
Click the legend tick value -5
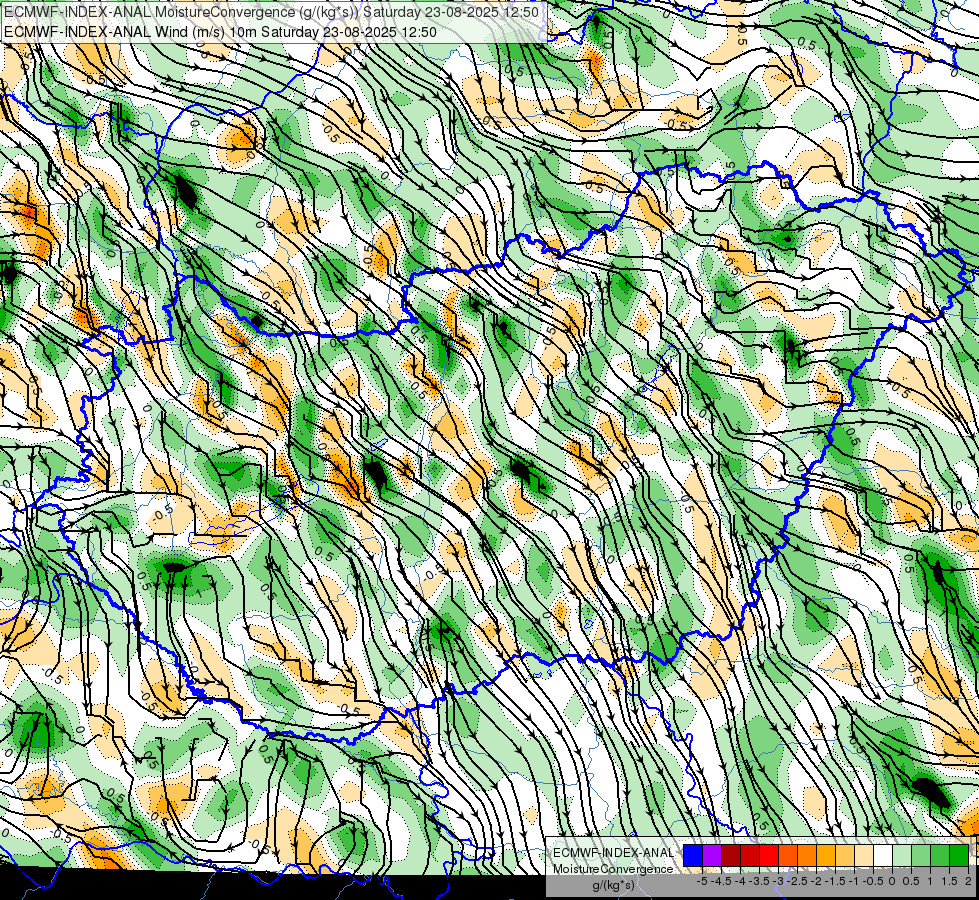click(x=702, y=881)
